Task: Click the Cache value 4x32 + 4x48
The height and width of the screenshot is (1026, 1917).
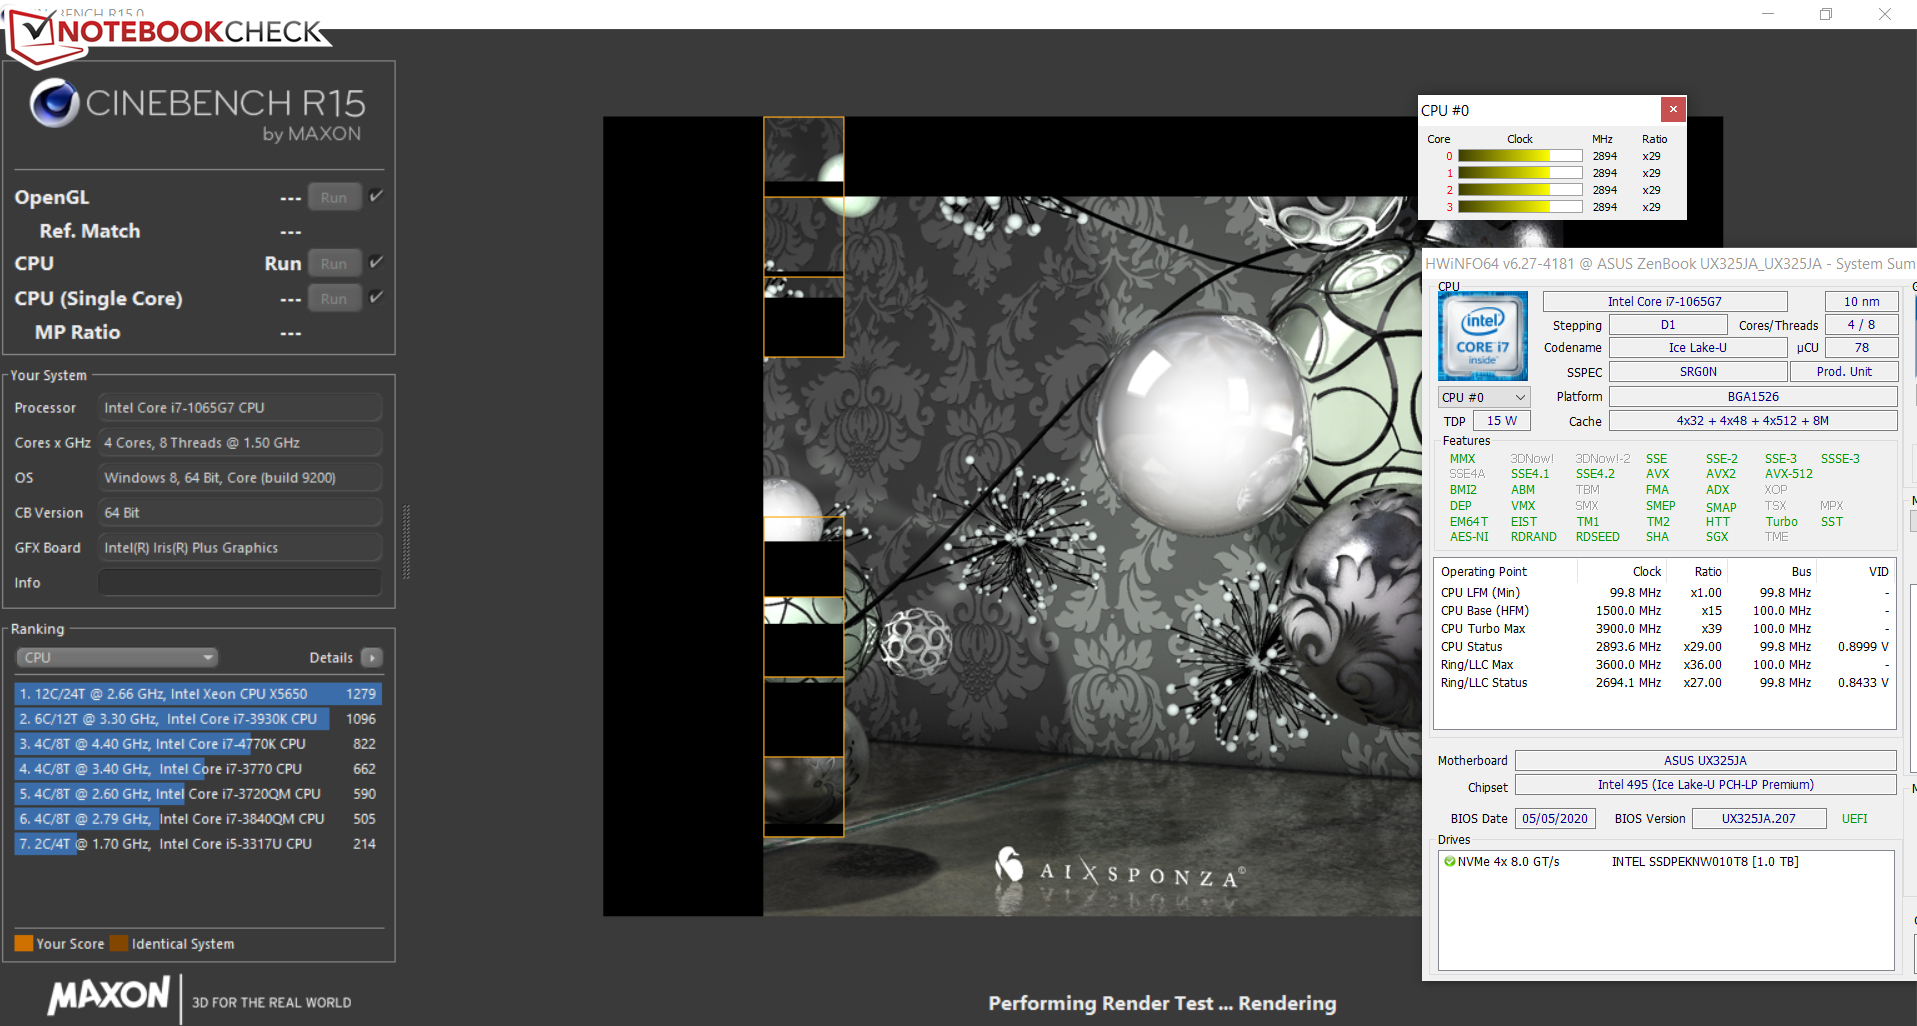Action: pyautogui.click(x=1753, y=421)
